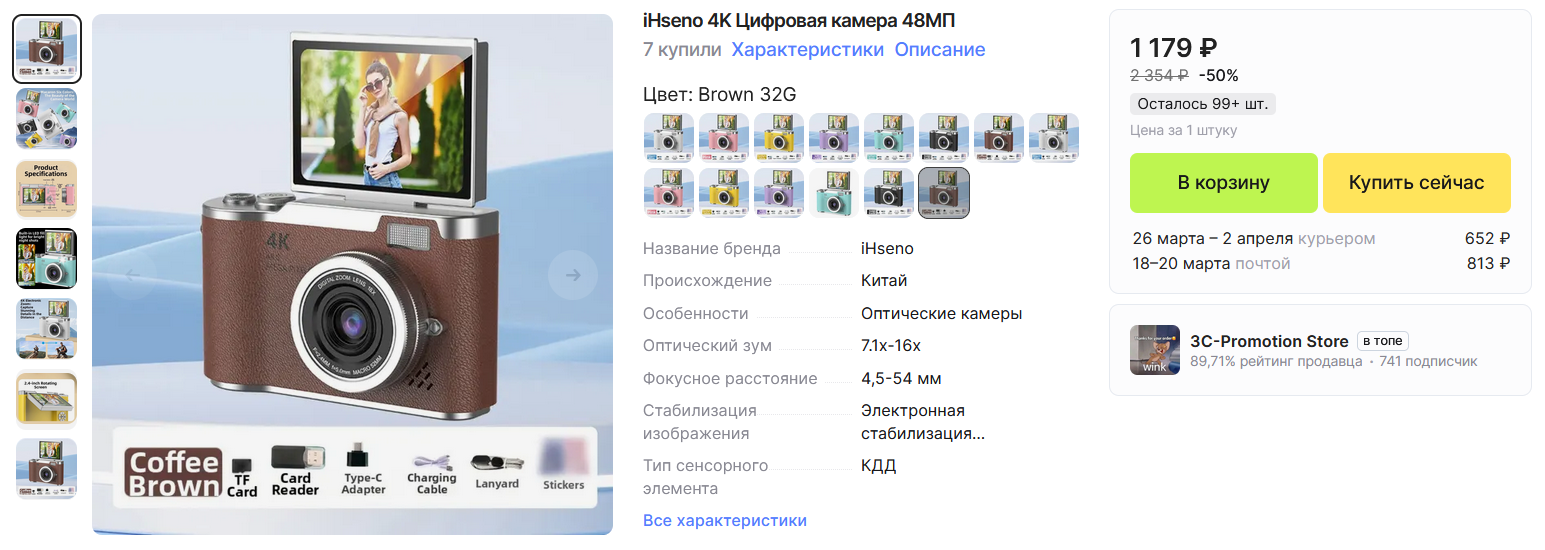
Task: Click the Купить сейчас button
Action: [1417, 183]
